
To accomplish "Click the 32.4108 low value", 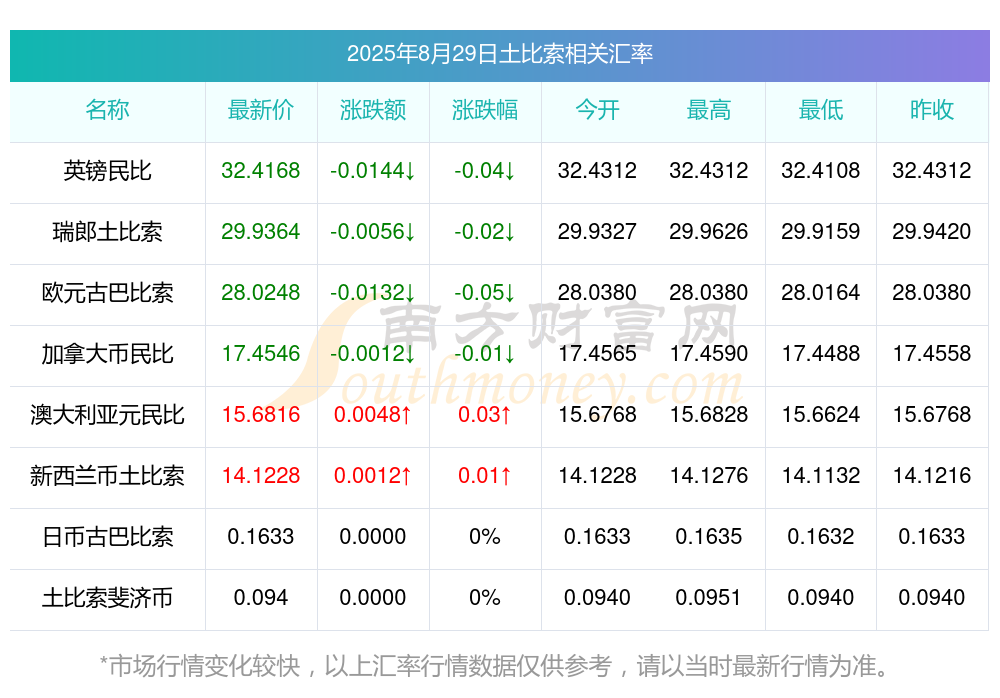I will pos(821,170).
